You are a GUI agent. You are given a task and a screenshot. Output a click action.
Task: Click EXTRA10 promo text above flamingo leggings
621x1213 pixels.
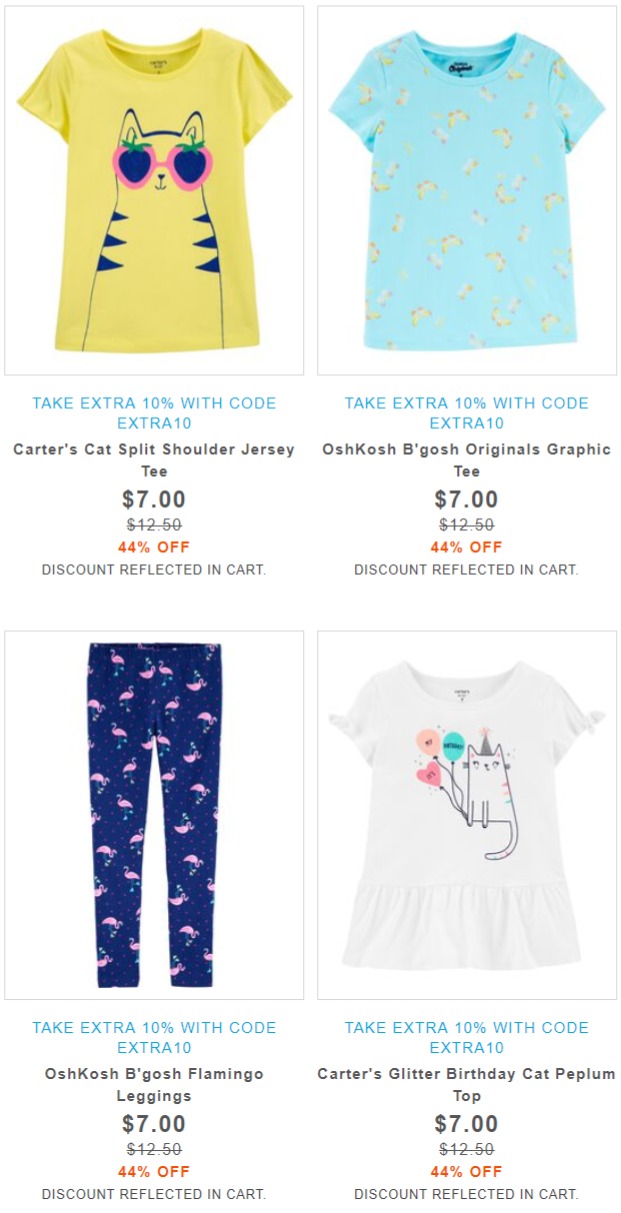[154, 1037]
